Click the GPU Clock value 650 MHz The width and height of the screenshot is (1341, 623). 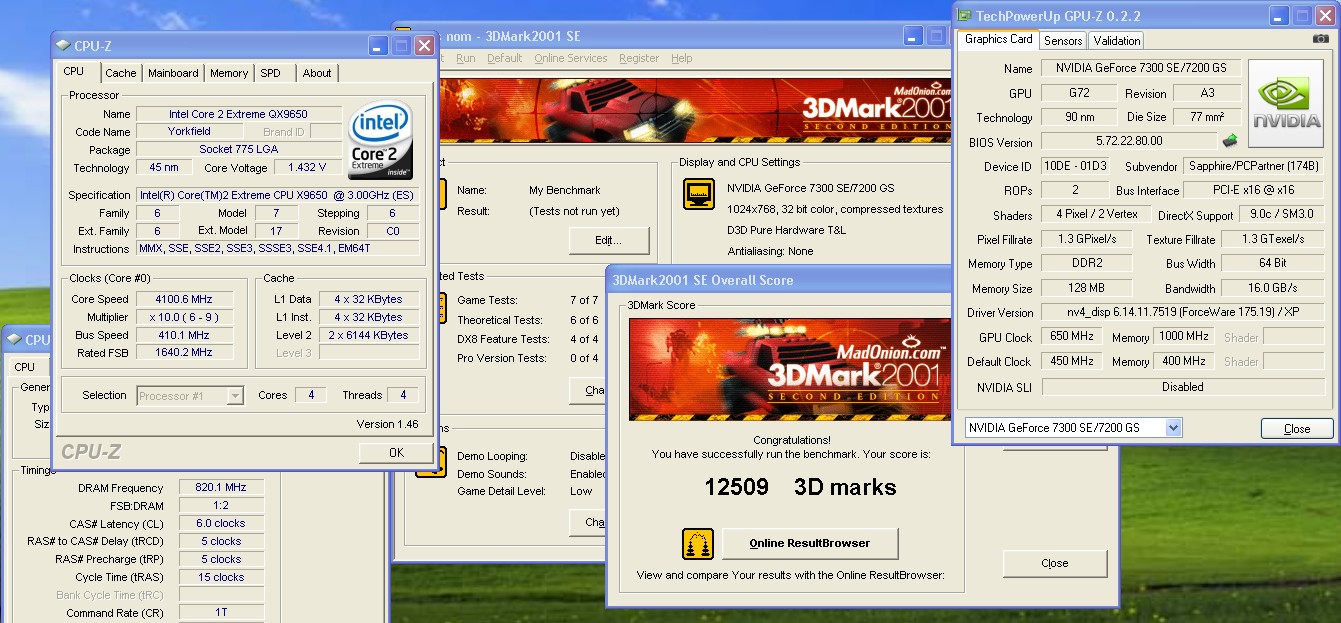tap(1071, 337)
